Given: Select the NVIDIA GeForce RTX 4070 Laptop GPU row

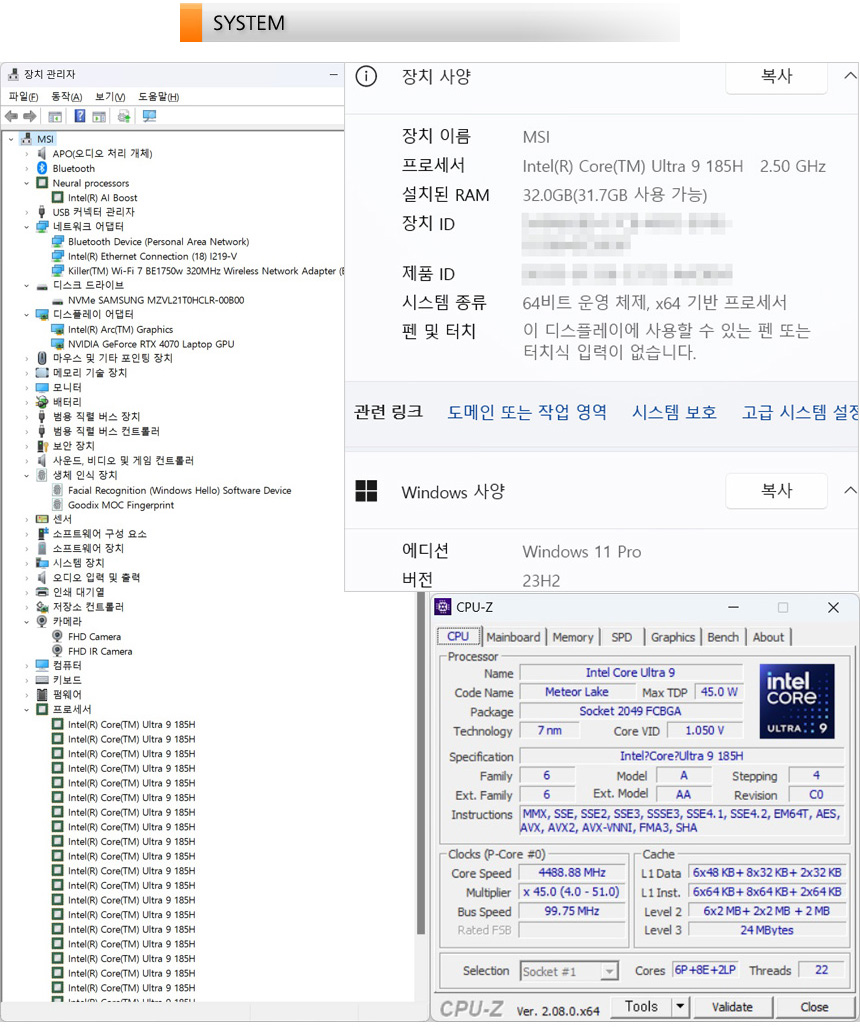Looking at the screenshot, I should (151, 344).
